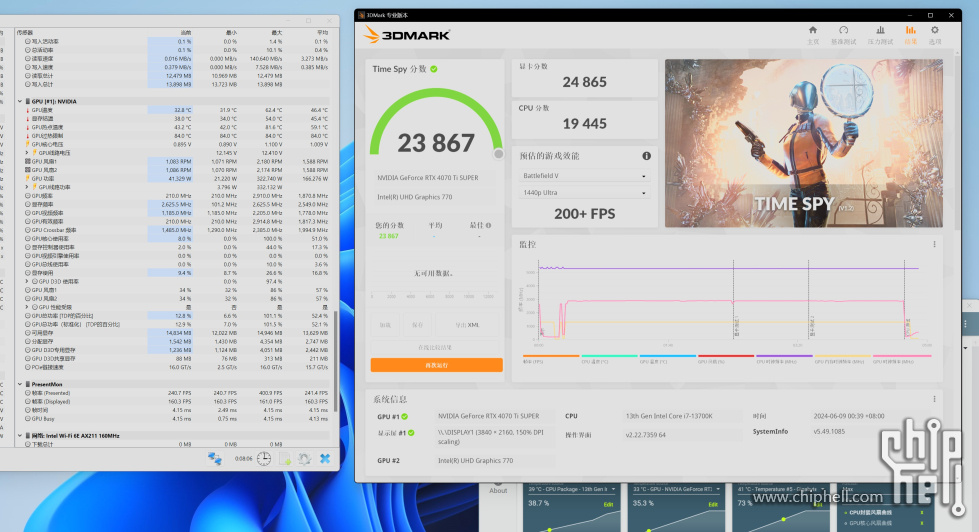Click the orange frame rate legend line
Image resolution: width=979 pixels, height=532 pixels.
[551, 356]
